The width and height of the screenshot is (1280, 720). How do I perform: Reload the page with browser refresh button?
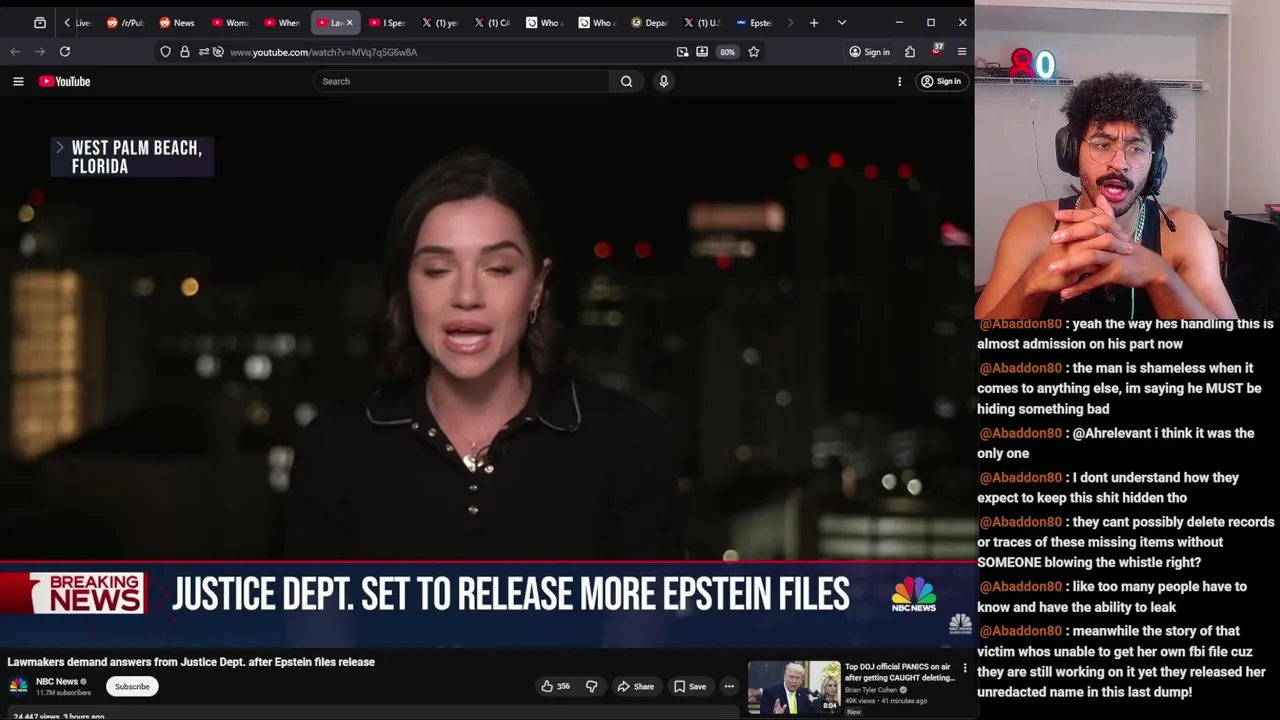65,51
